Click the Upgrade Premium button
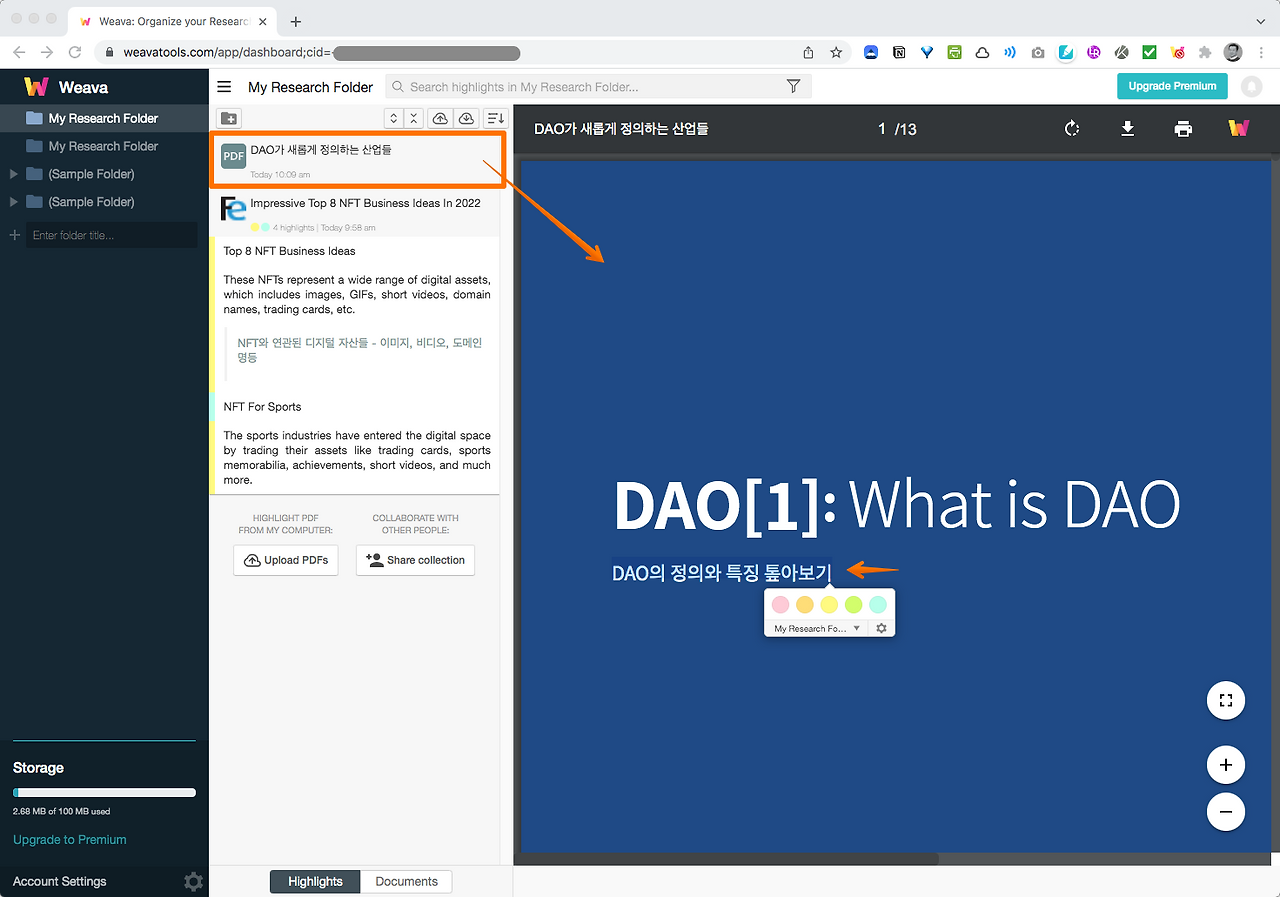 coord(1172,86)
